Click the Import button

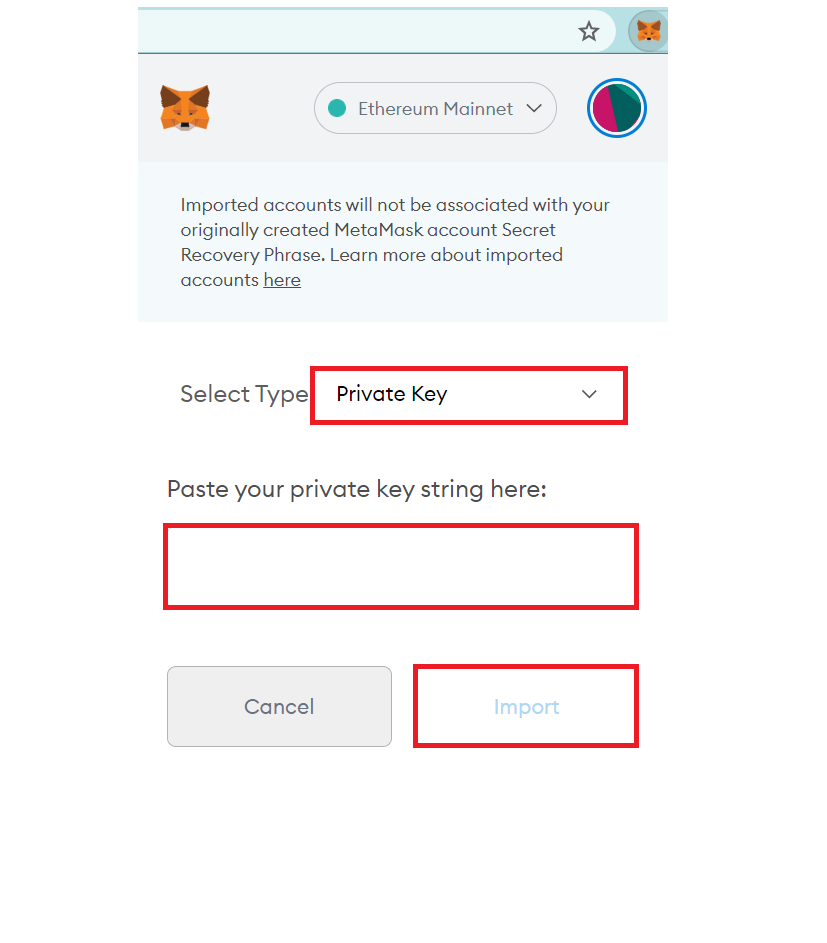pyautogui.click(x=526, y=706)
